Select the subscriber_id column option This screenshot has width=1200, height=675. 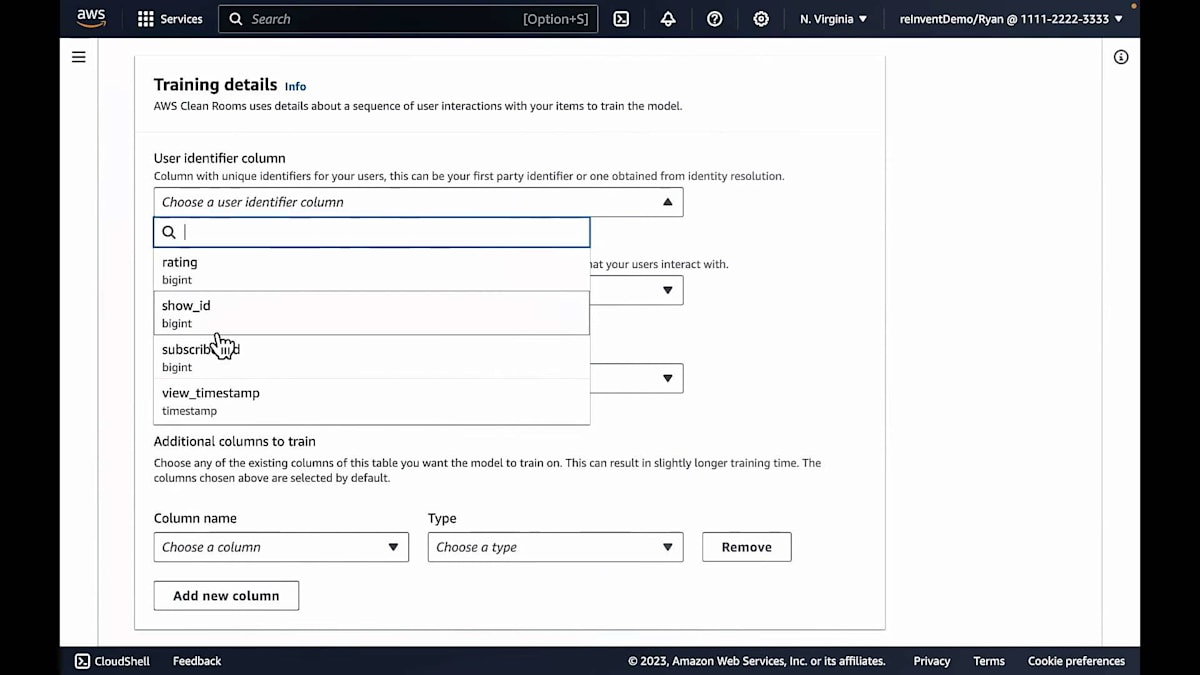371,357
